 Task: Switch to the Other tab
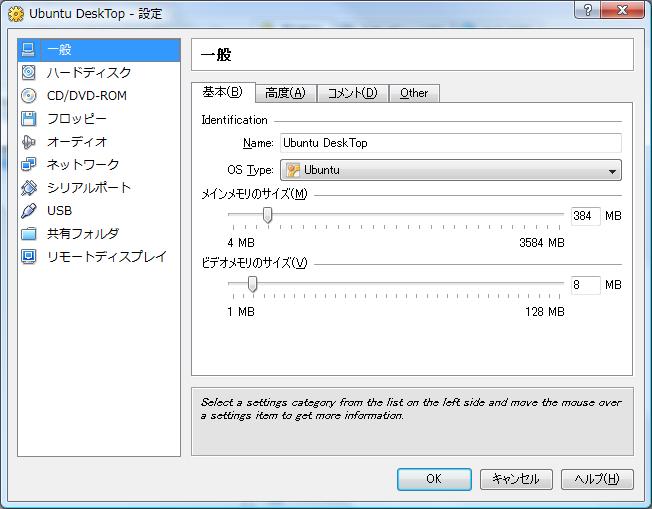pyautogui.click(x=414, y=93)
